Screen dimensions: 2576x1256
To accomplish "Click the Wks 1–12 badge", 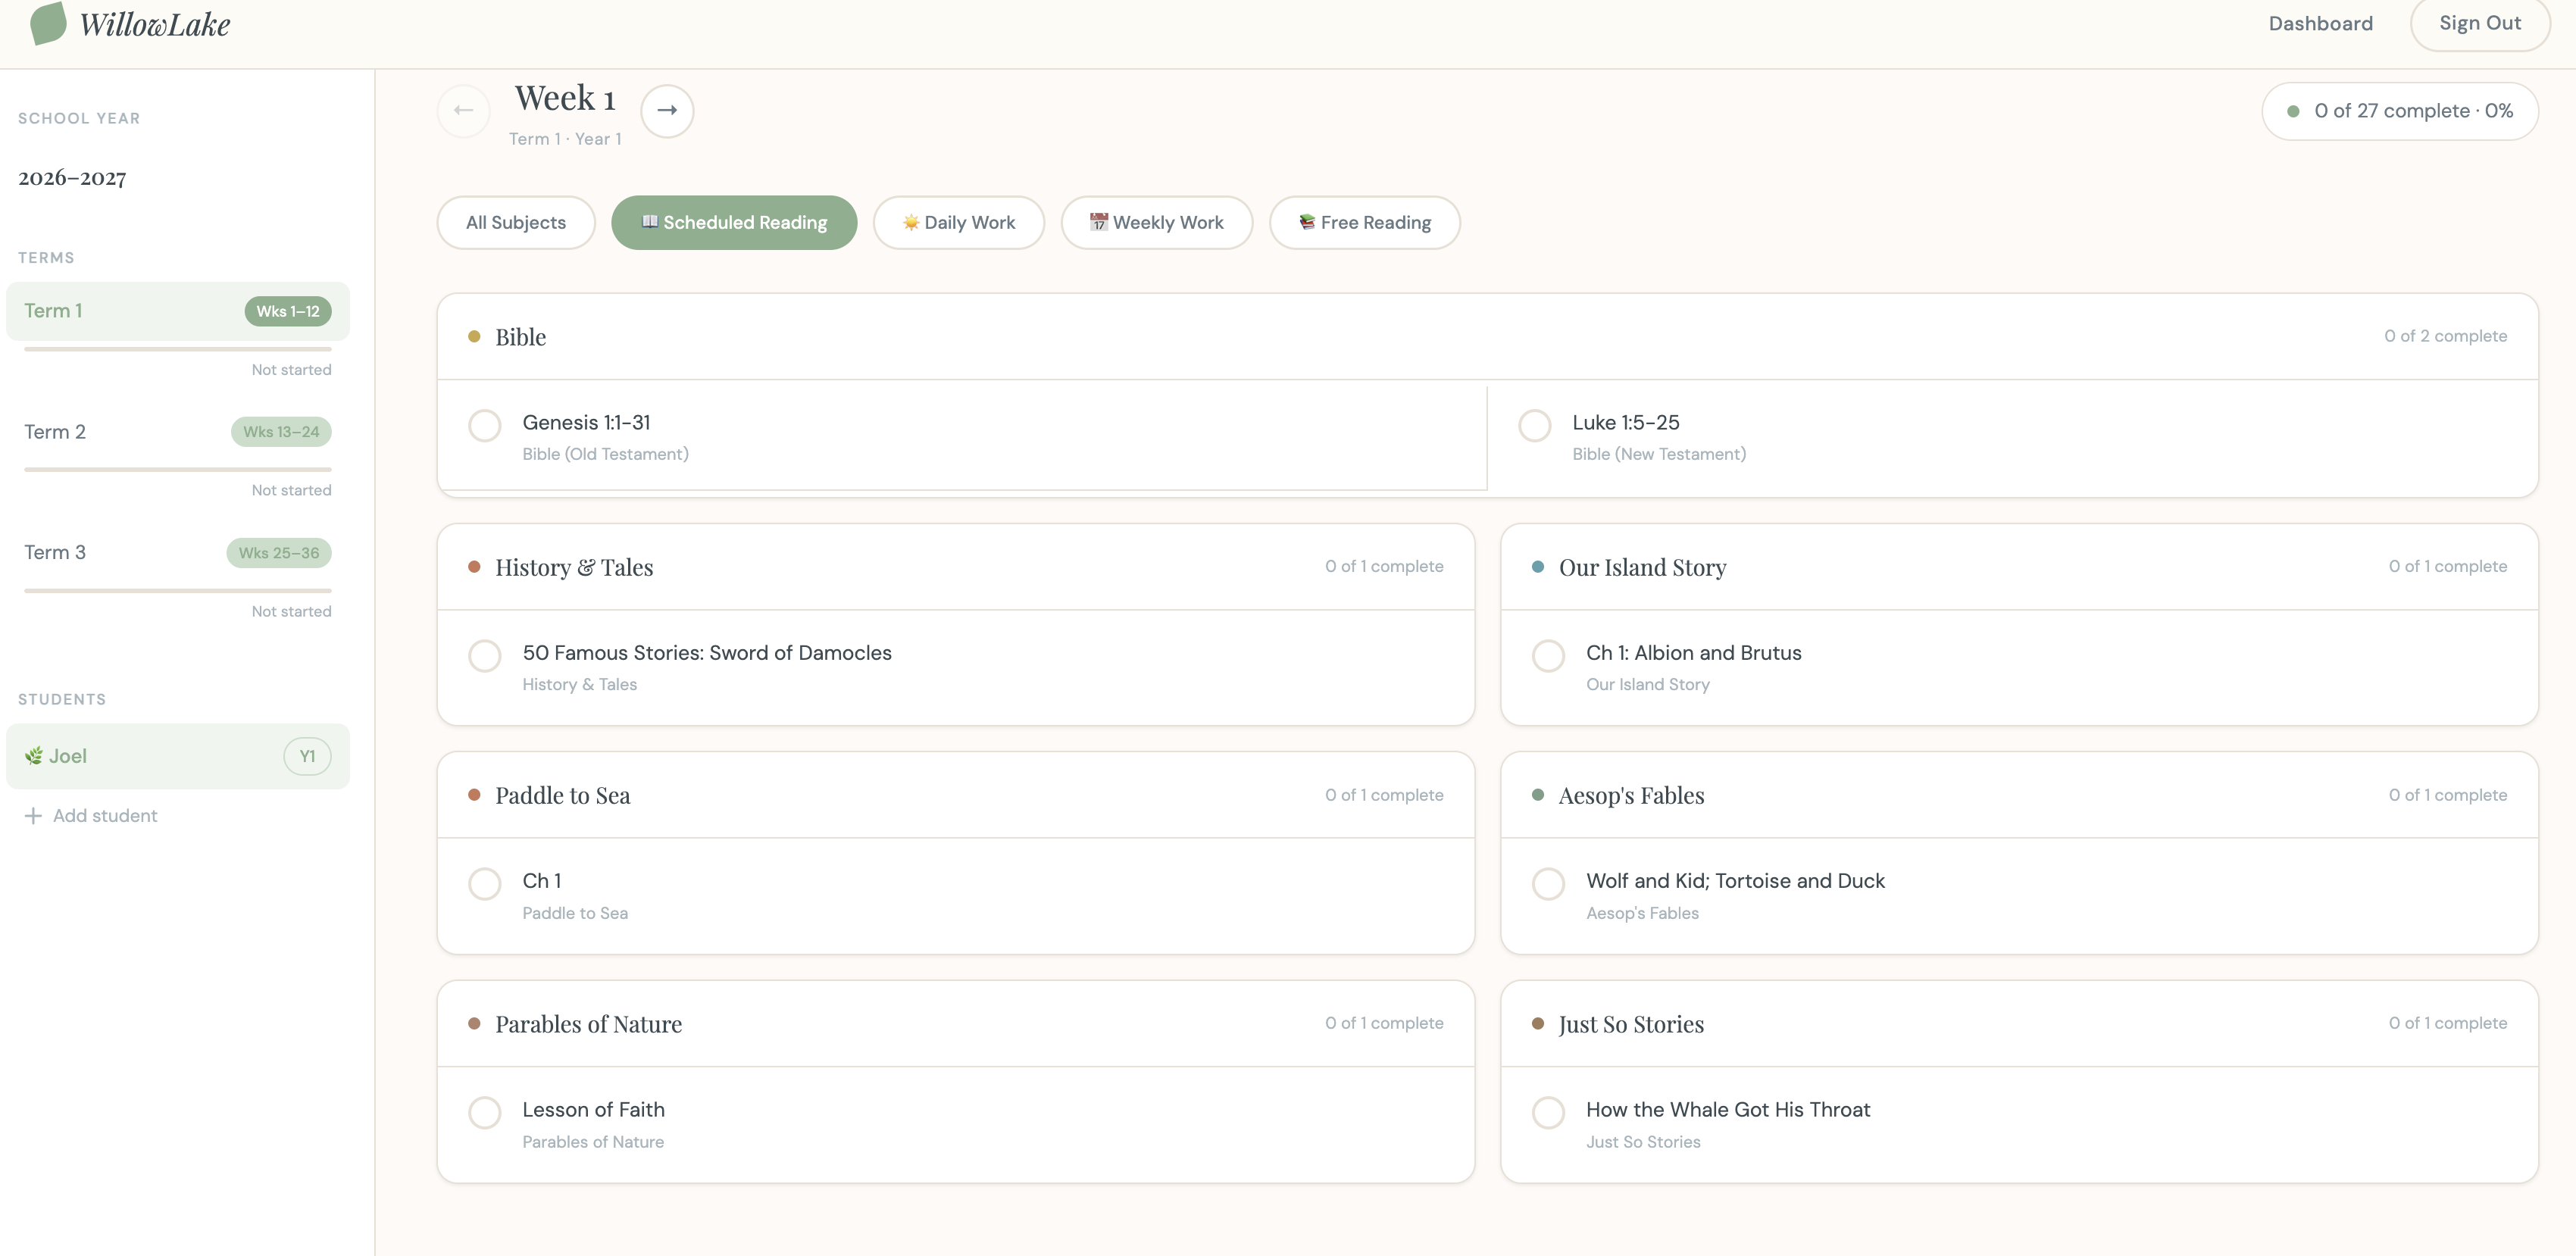I will coord(288,311).
